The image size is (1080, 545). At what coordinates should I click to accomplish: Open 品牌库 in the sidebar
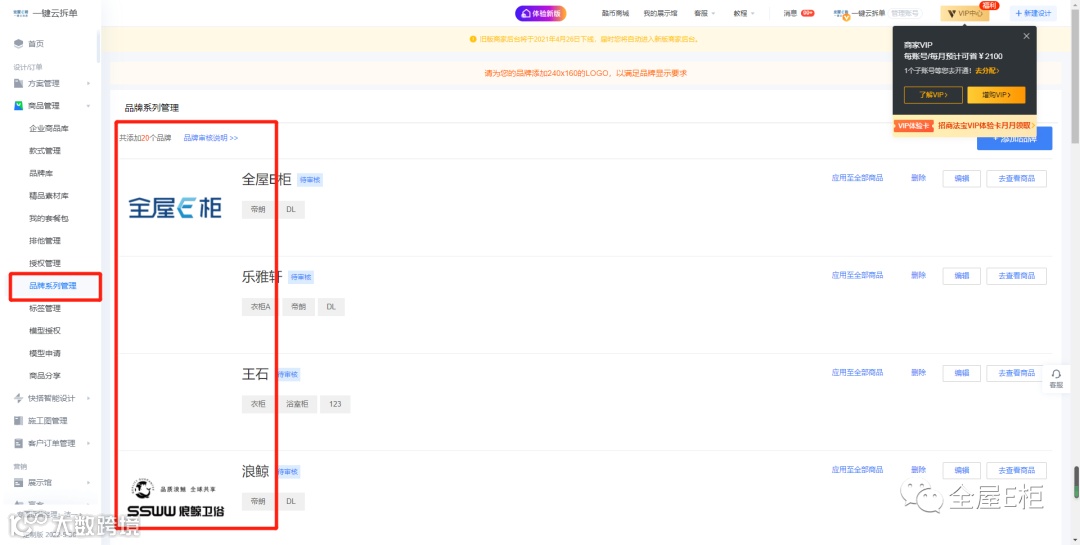[x=41, y=173]
